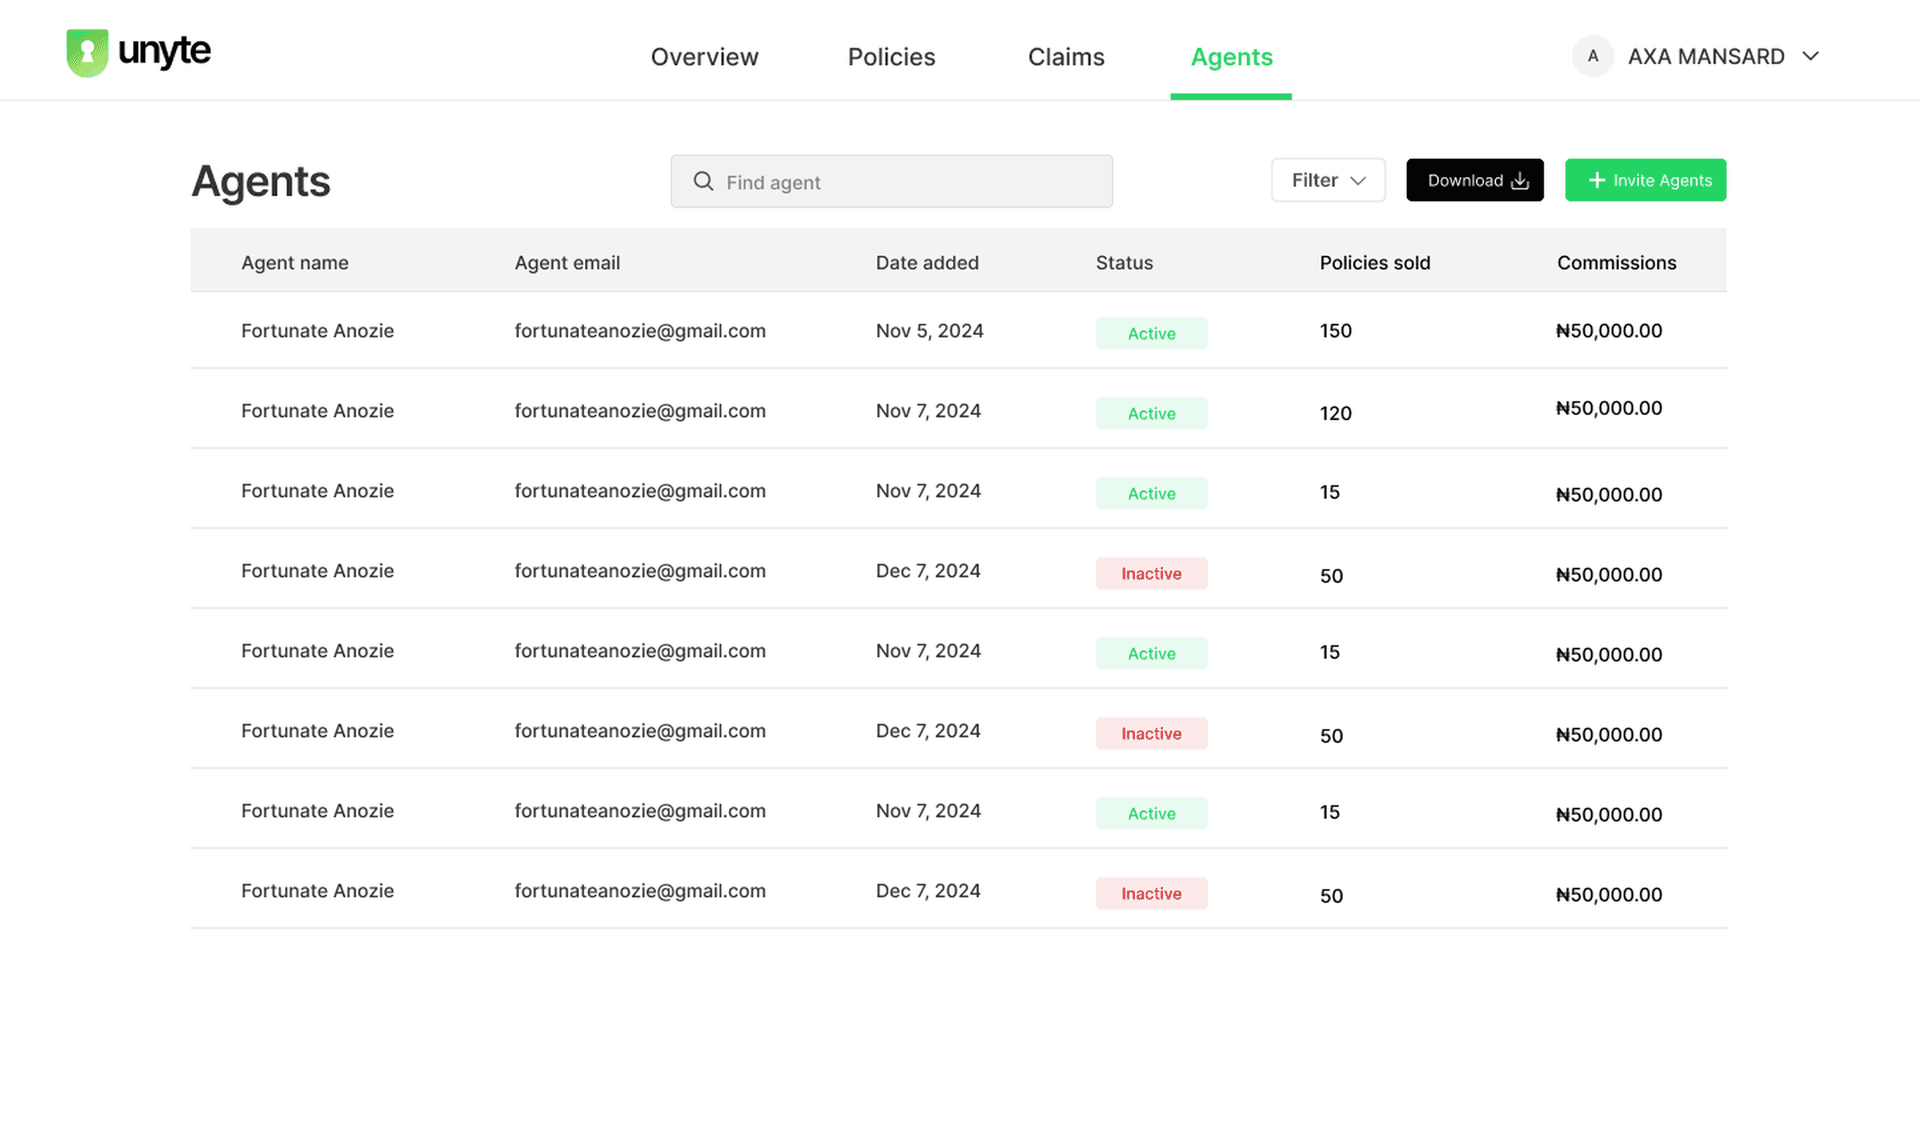Toggle the Active status on the first agent row
The height and width of the screenshot is (1140, 1920).
(1151, 333)
